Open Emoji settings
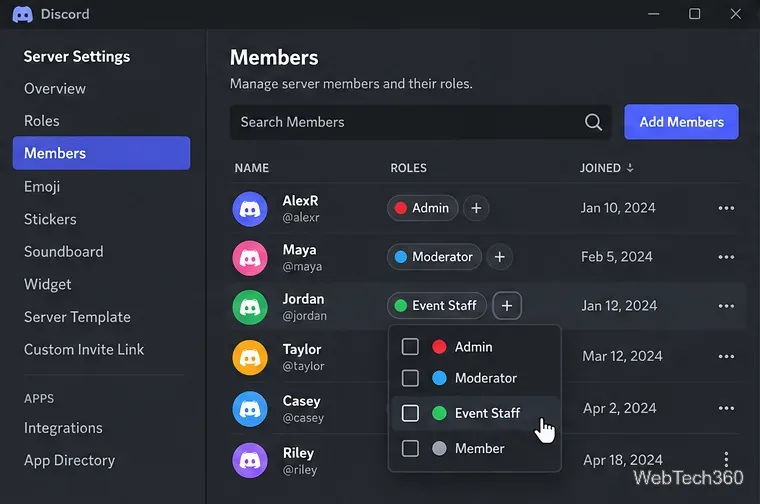The width and height of the screenshot is (760, 504). (42, 187)
